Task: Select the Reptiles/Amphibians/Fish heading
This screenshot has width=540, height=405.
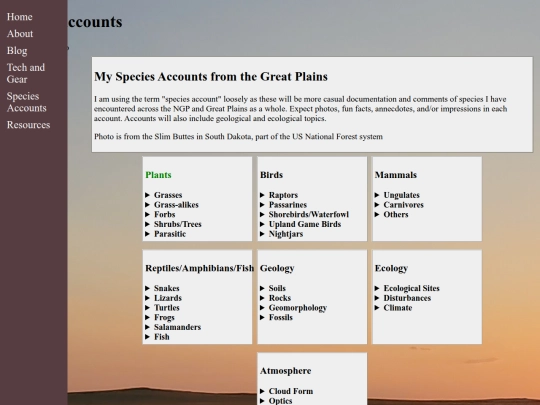Action: pyautogui.click(x=200, y=268)
